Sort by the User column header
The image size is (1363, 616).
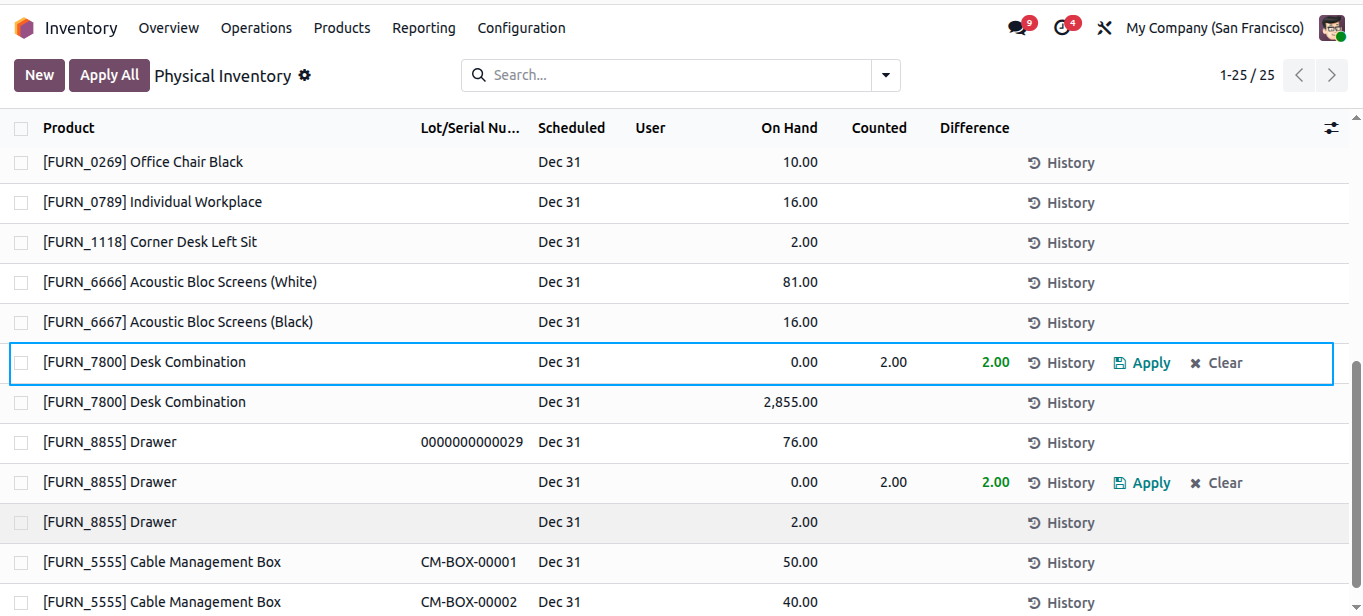[x=650, y=128]
